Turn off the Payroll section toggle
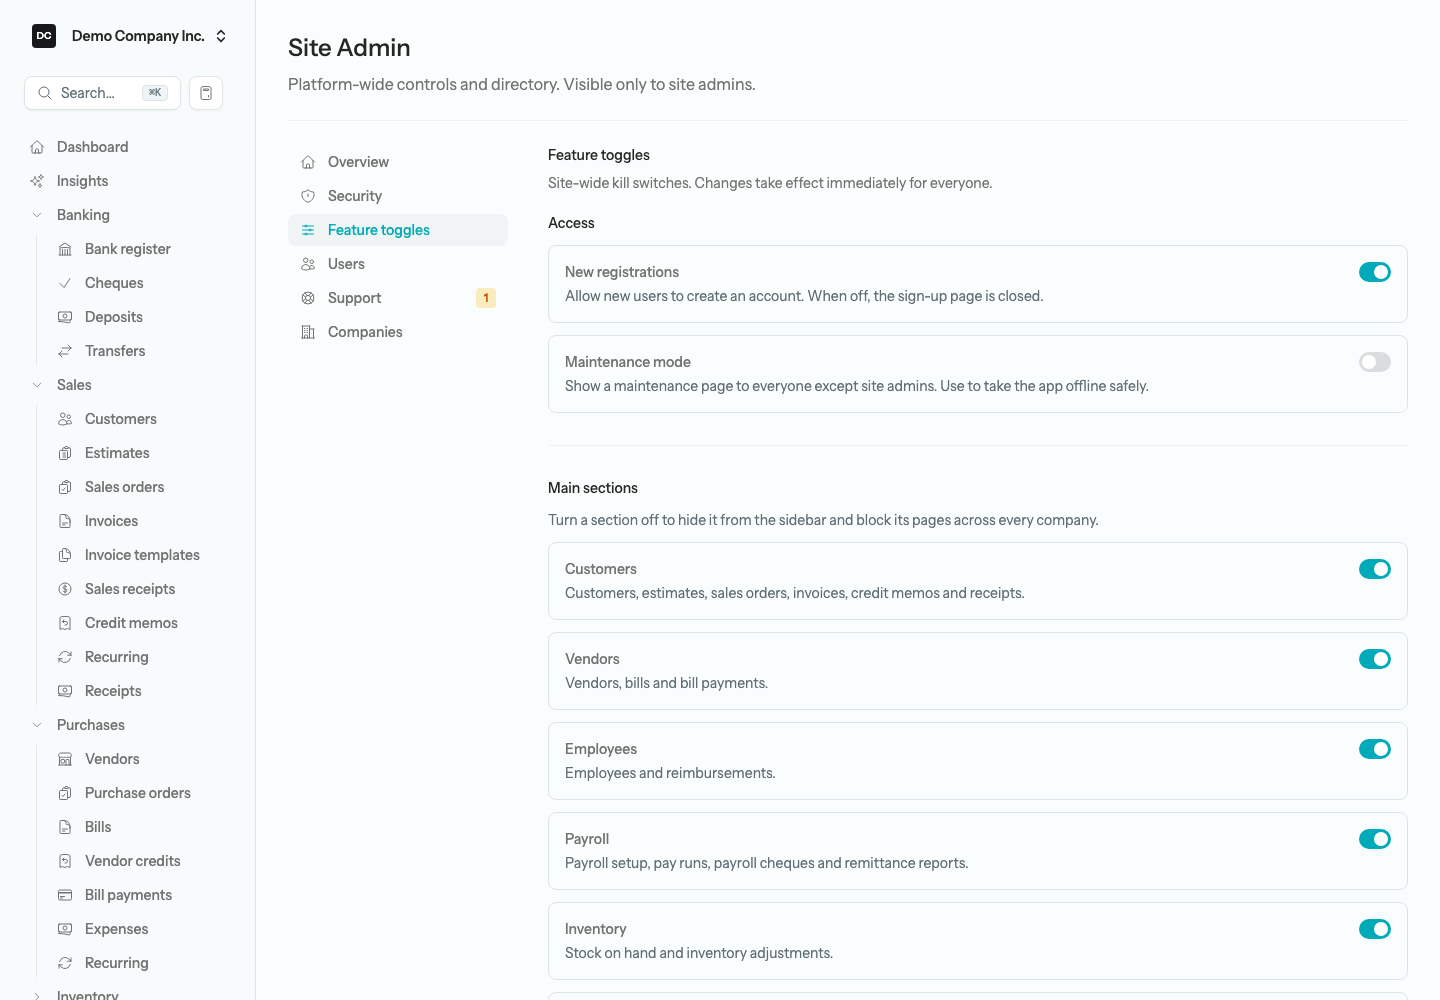Viewport: 1440px width, 1000px height. (x=1375, y=839)
